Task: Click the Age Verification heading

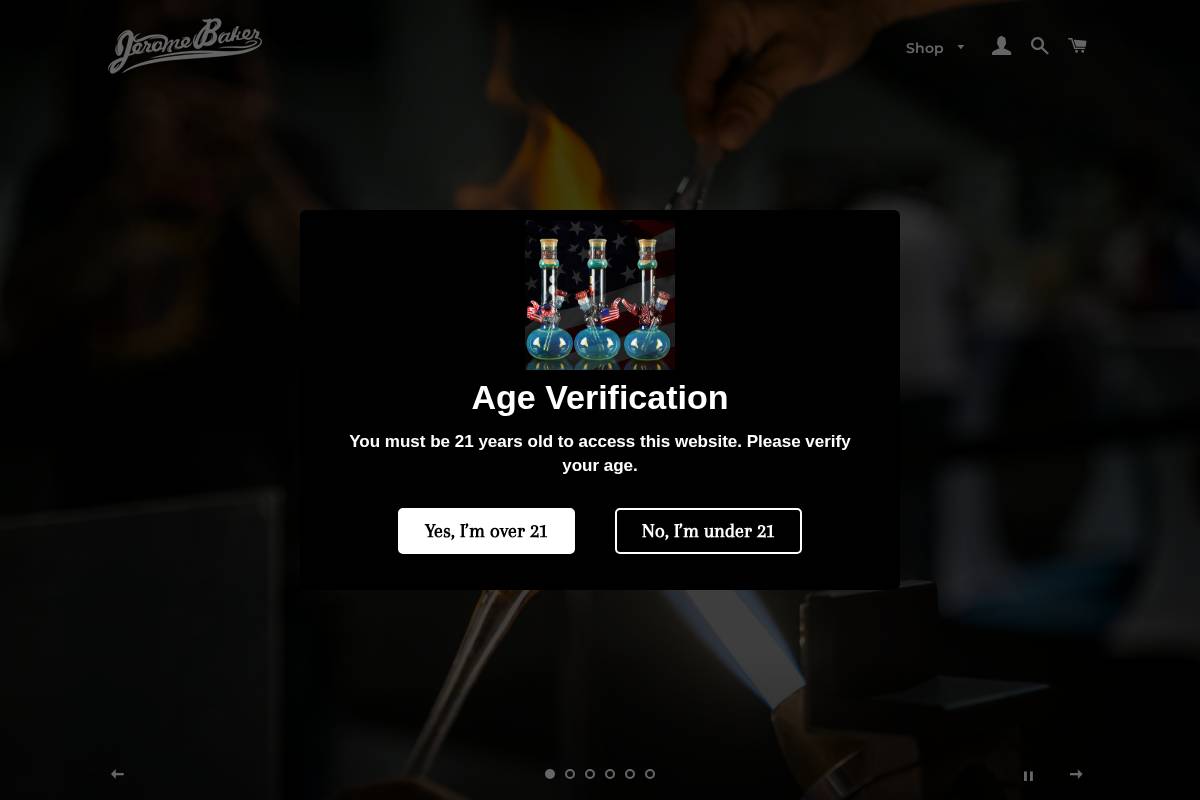Action: tap(600, 398)
